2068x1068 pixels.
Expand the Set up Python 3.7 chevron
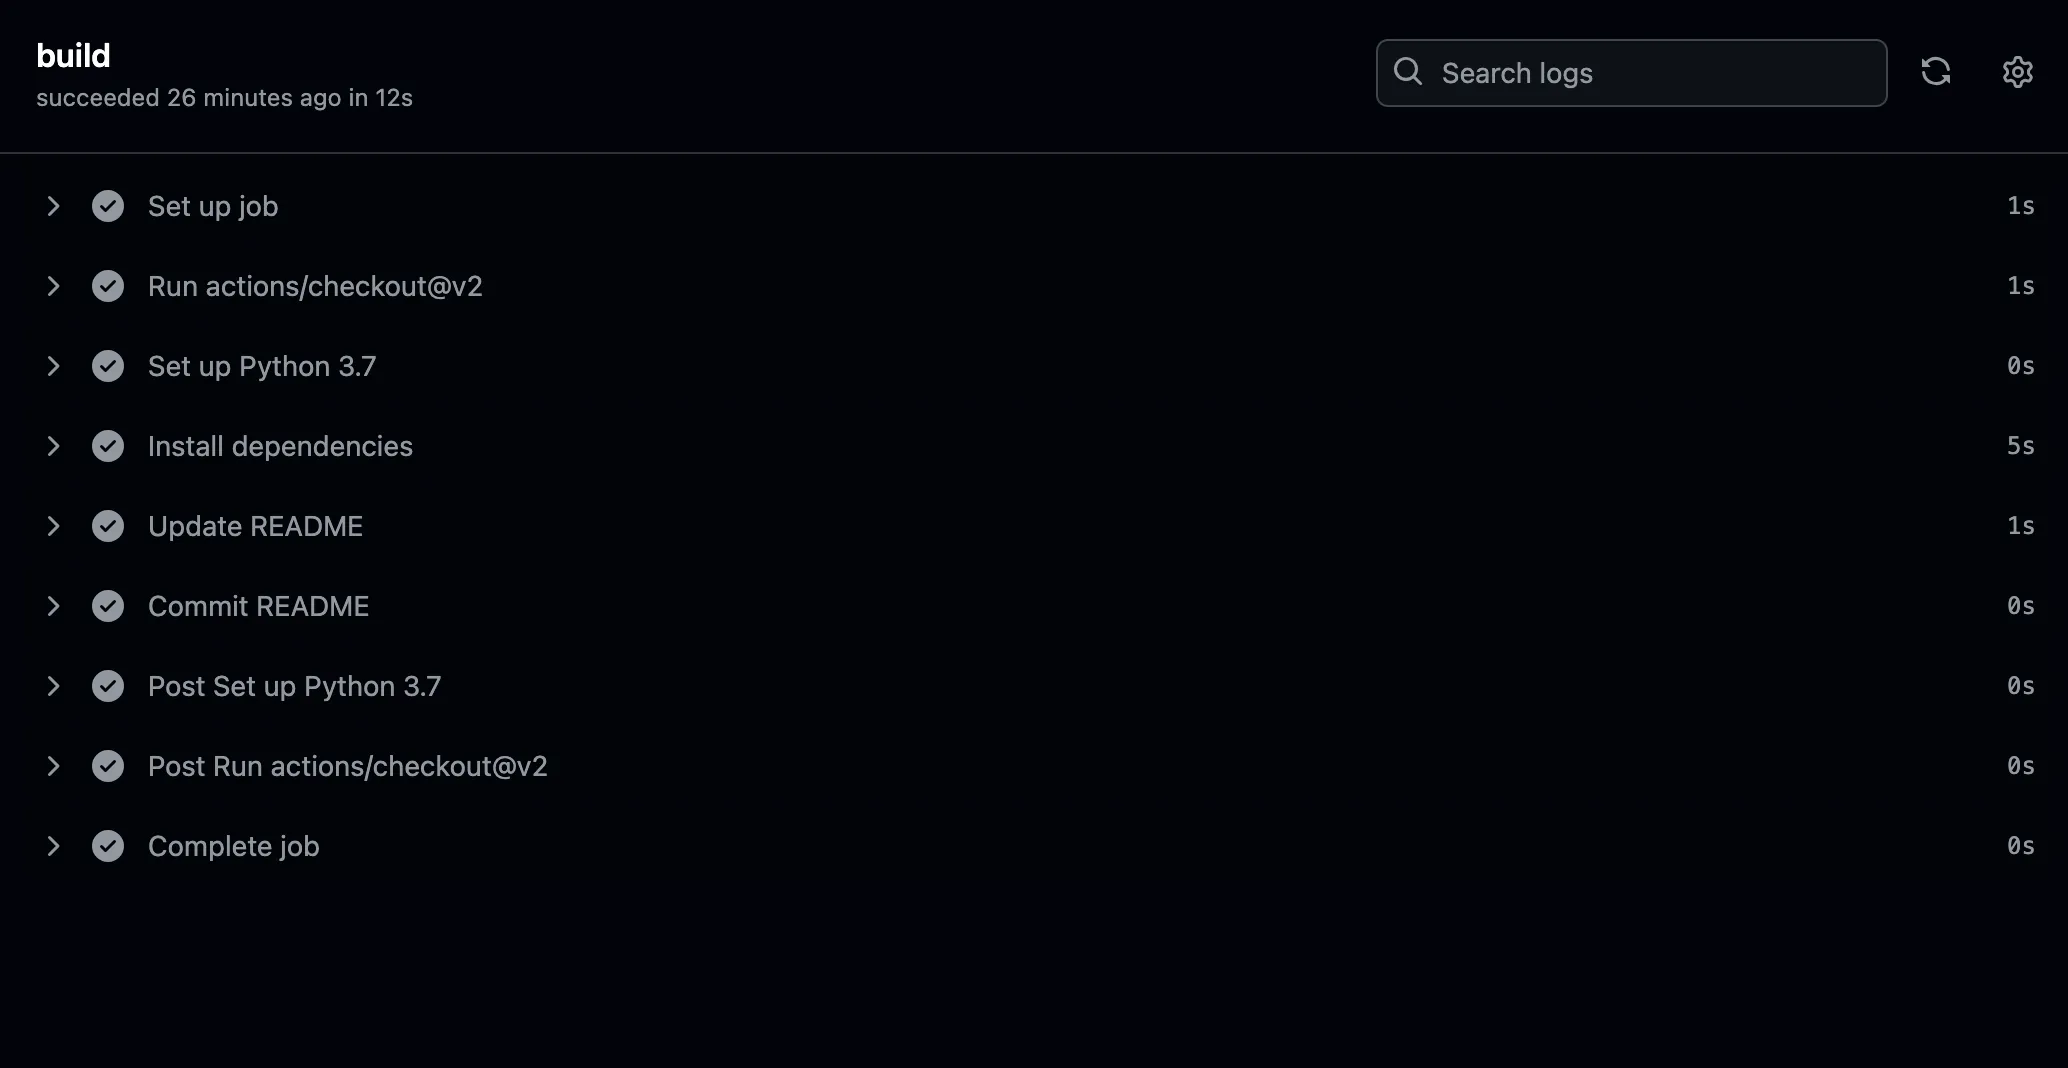(54, 366)
